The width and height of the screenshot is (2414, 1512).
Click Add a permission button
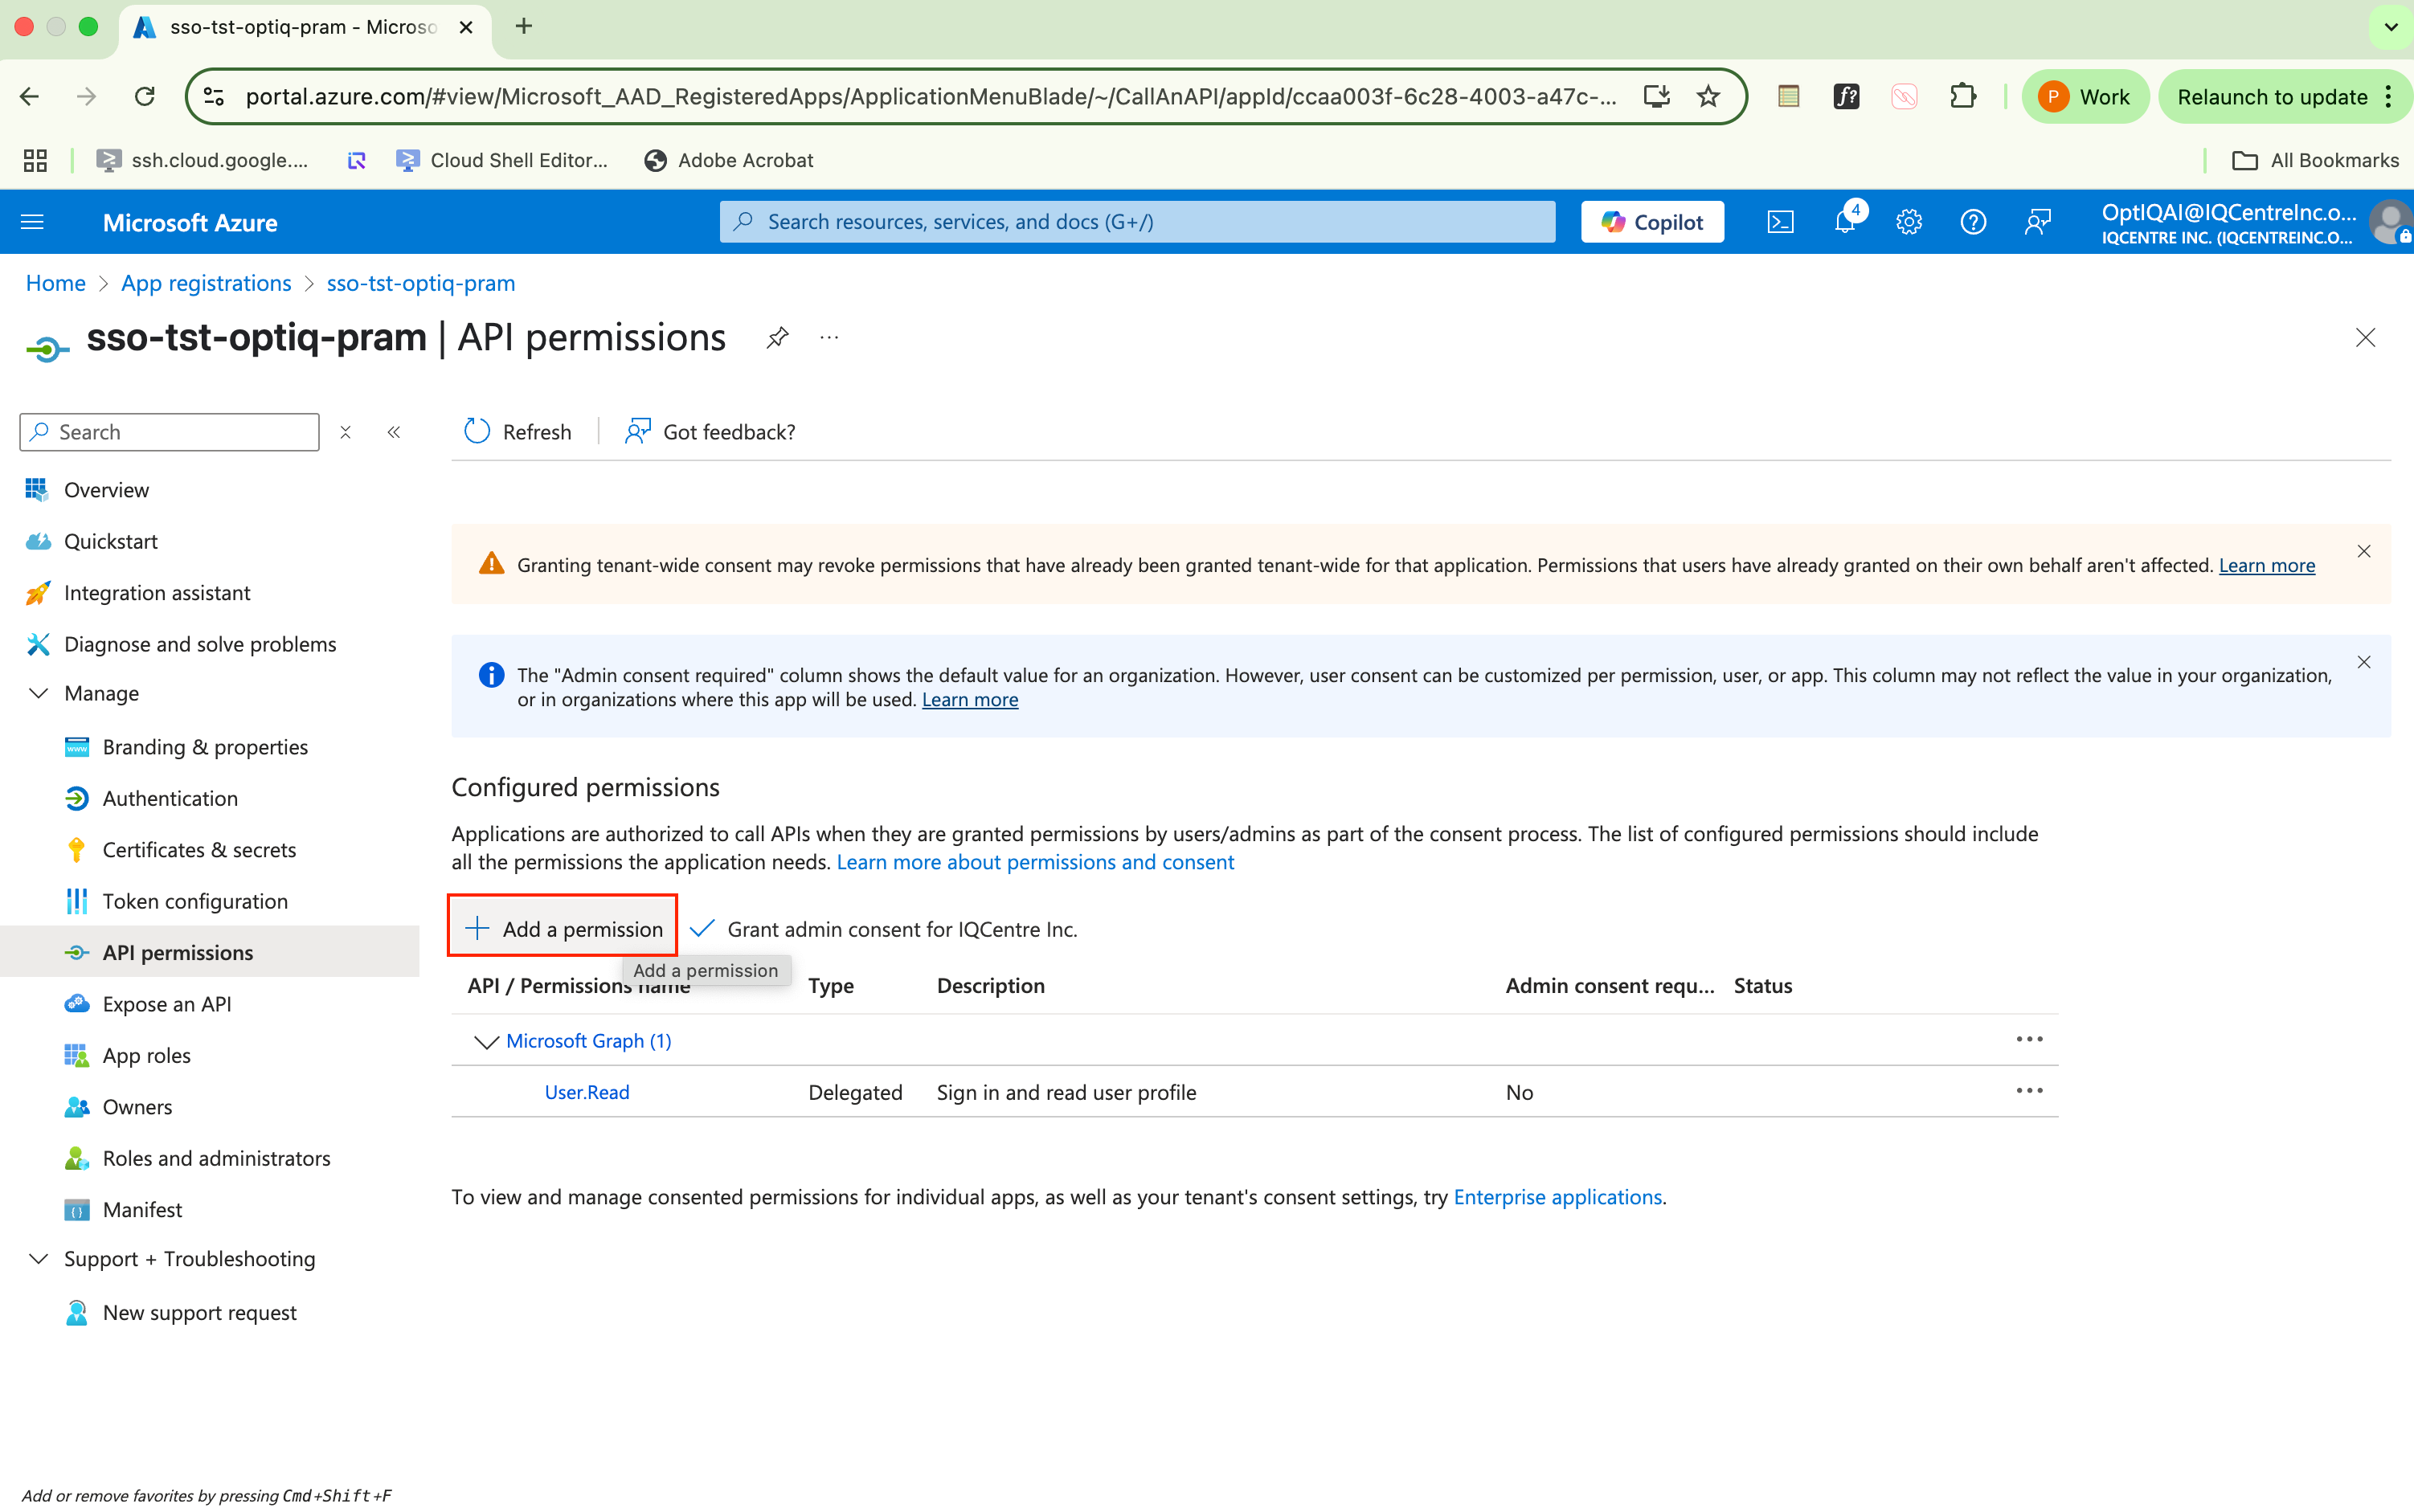563,928
